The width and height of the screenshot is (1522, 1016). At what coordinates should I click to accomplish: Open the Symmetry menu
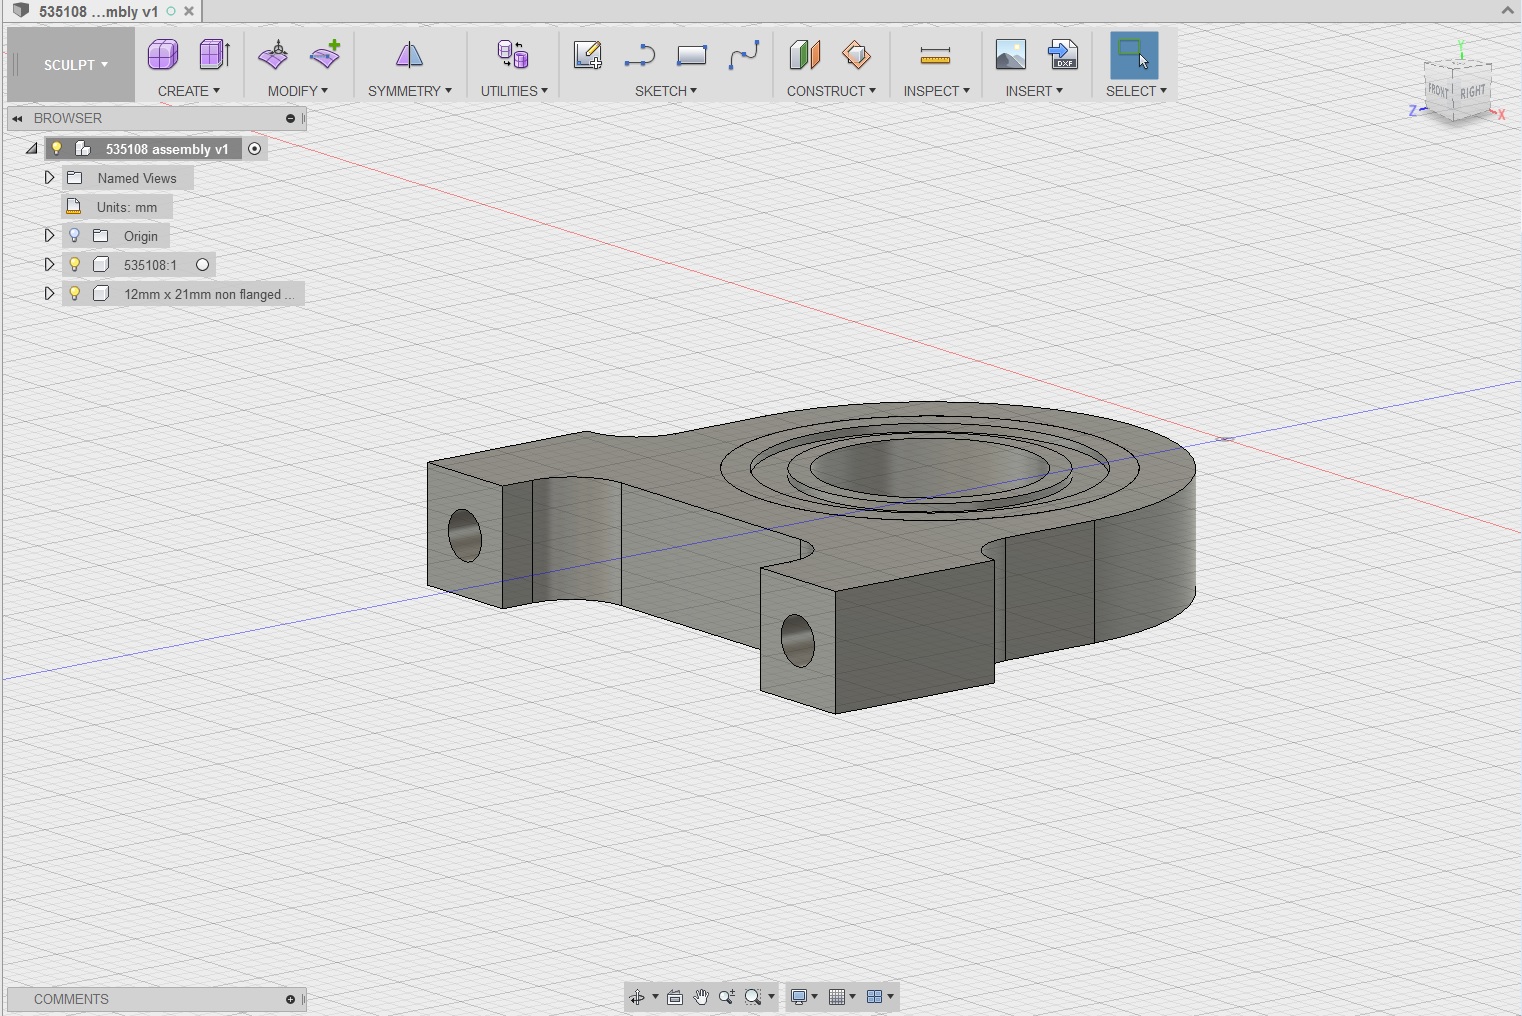409,90
